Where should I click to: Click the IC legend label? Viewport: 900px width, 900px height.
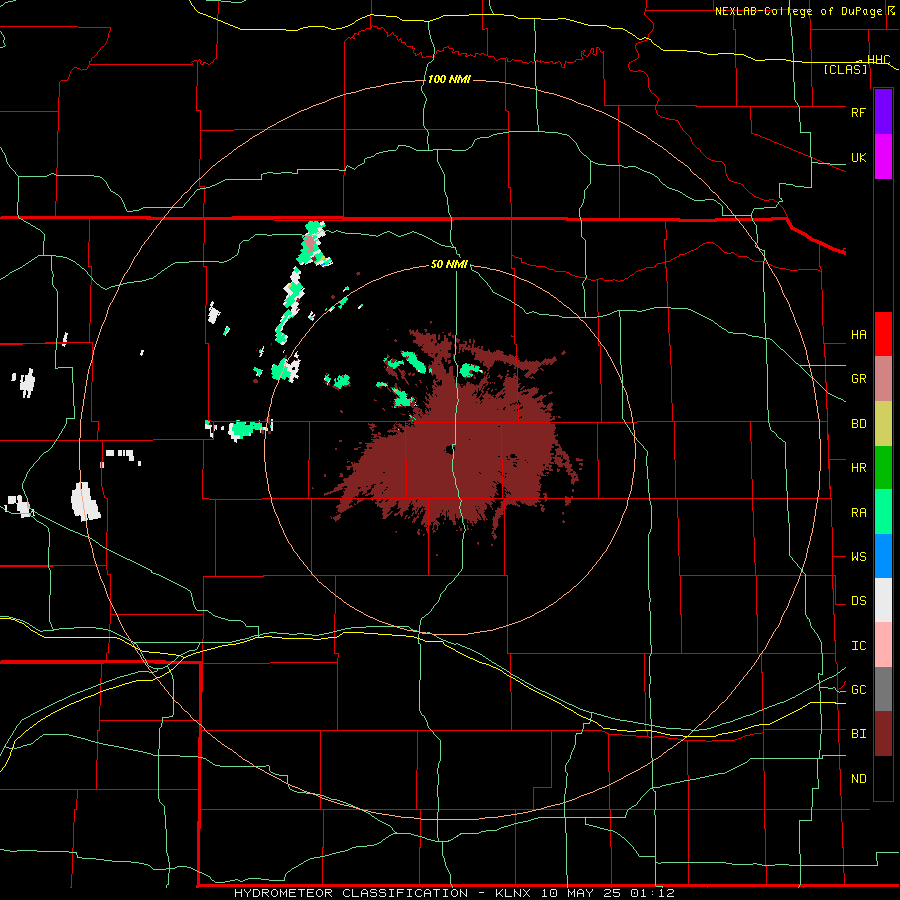(858, 646)
